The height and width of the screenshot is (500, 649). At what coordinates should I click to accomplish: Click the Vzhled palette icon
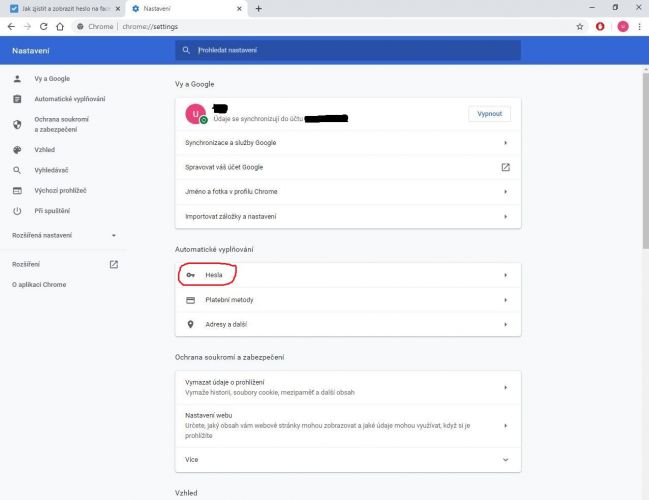click(17, 150)
